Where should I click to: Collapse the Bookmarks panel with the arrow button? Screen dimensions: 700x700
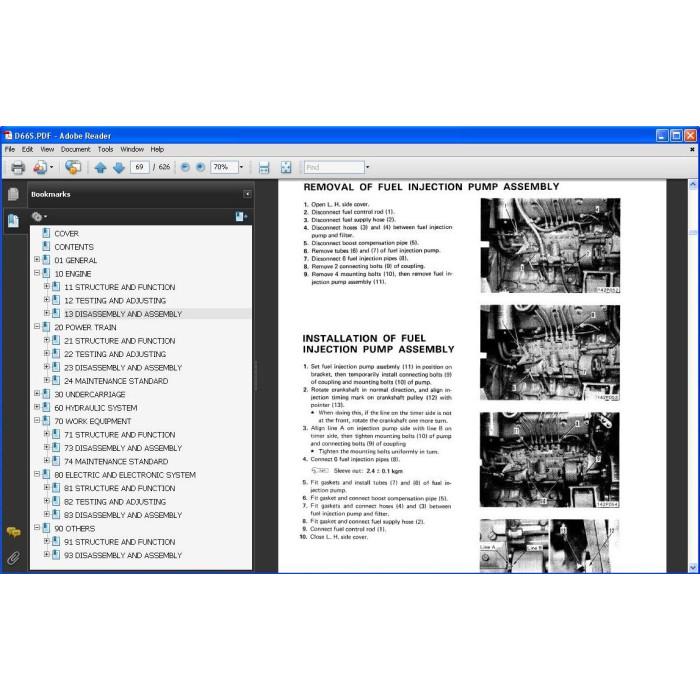click(x=247, y=194)
